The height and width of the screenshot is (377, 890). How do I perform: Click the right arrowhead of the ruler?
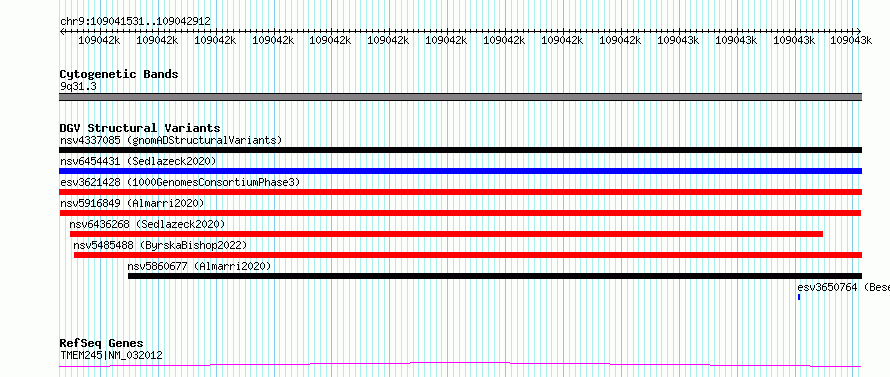858,31
